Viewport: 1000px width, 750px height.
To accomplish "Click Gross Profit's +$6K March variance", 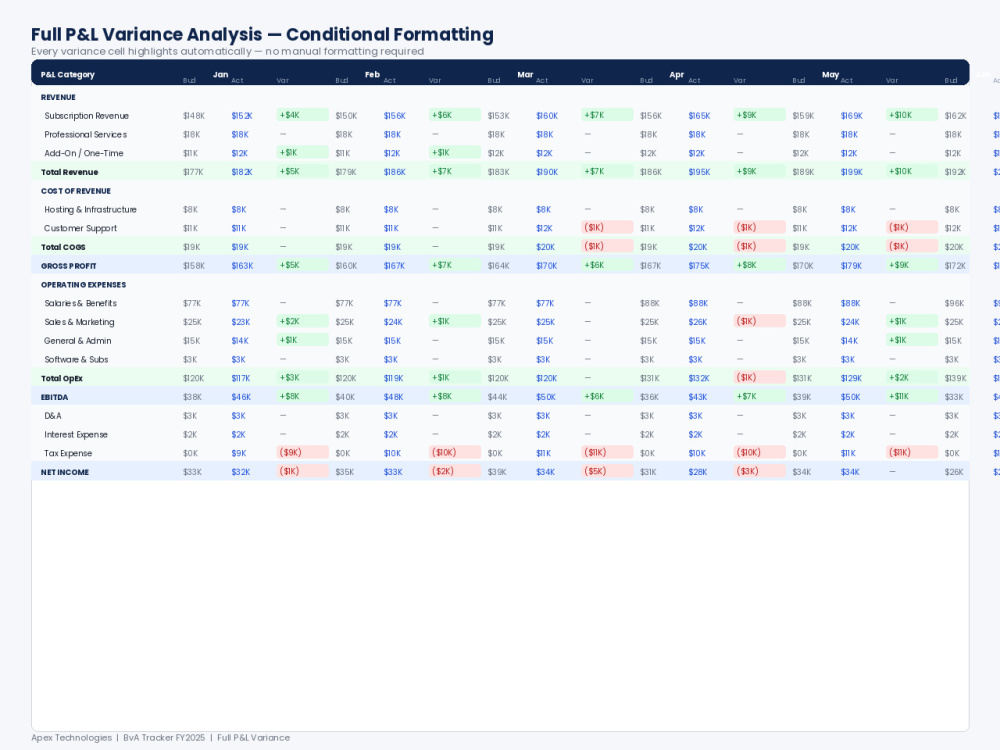I will 607,265.
